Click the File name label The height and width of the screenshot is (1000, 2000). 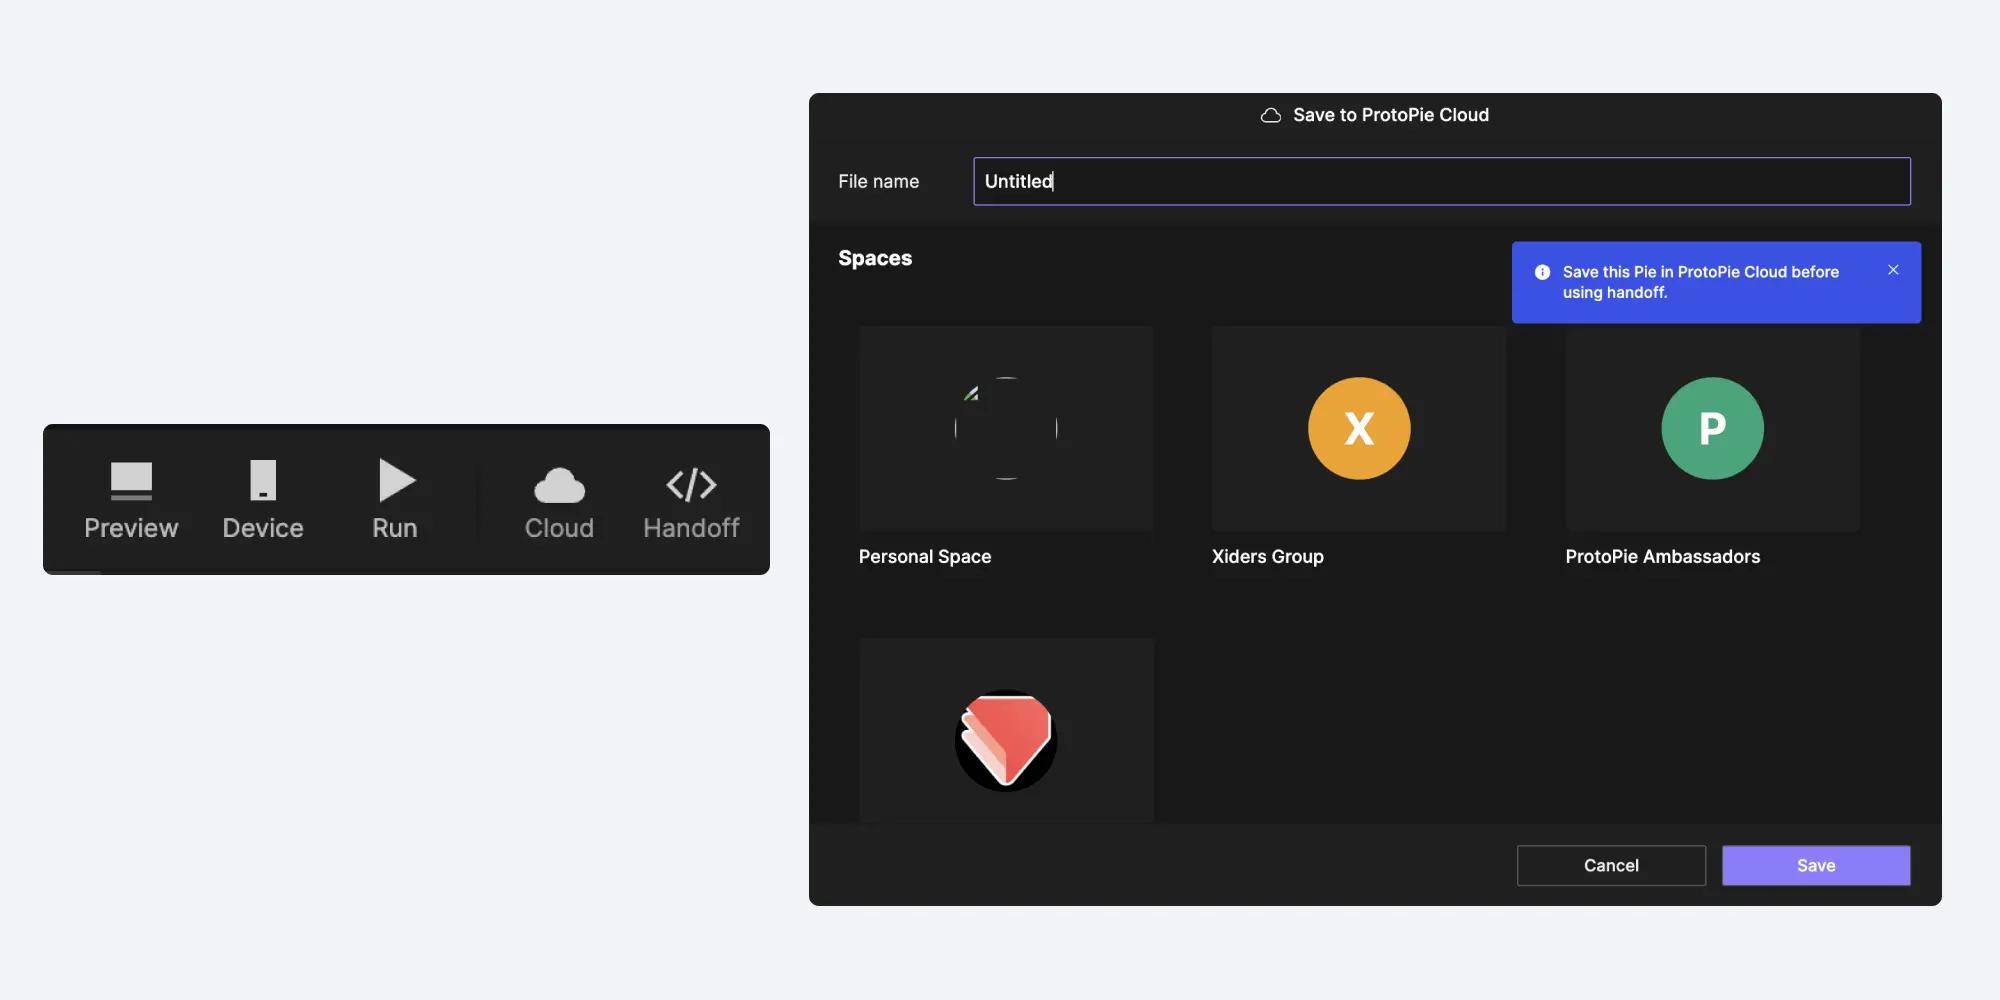click(878, 181)
